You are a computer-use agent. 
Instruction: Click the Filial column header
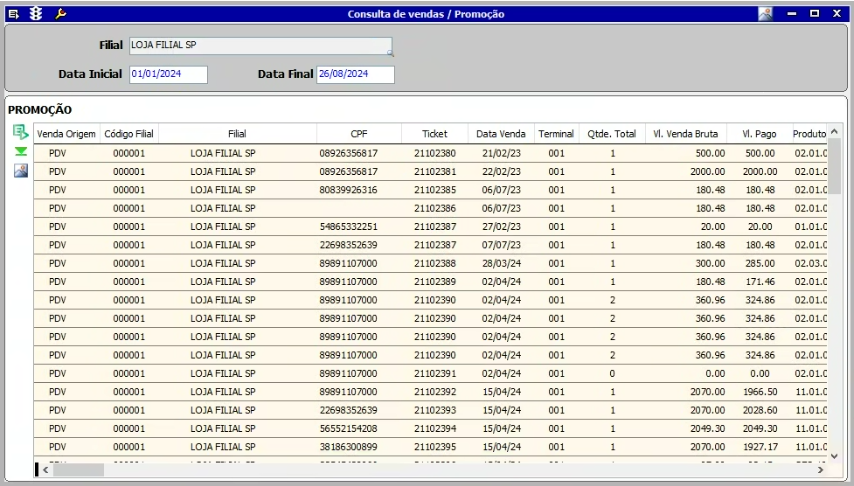click(x=237, y=134)
